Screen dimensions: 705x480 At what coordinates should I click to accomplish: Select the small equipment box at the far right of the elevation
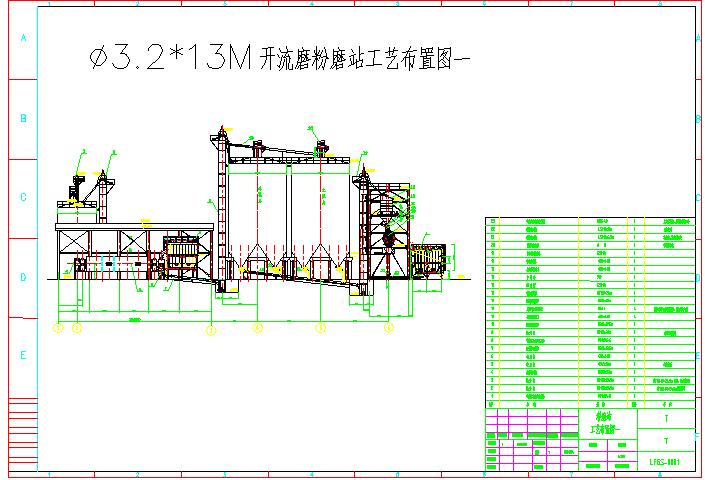pos(429,258)
